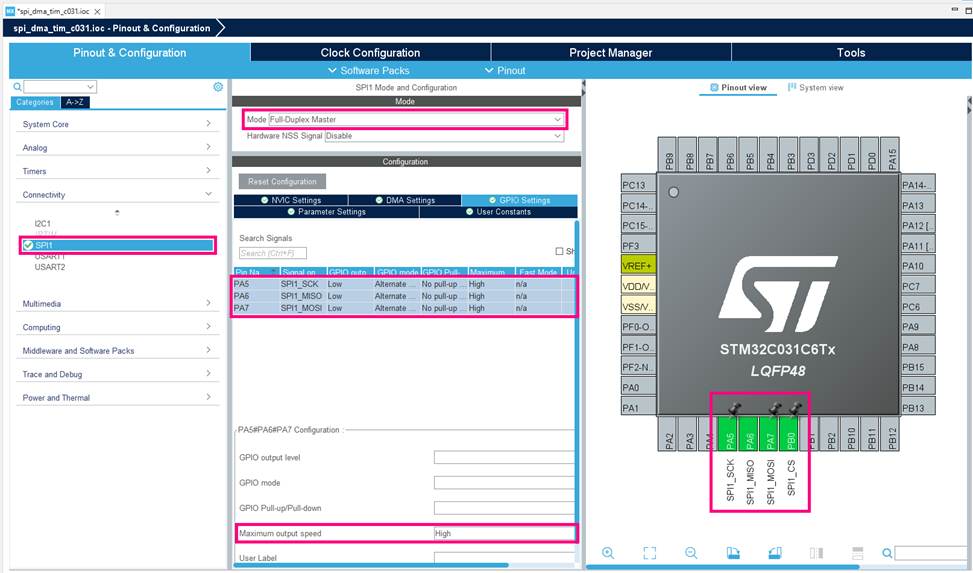
Task: Expand the Timers category
Action: [x=117, y=171]
